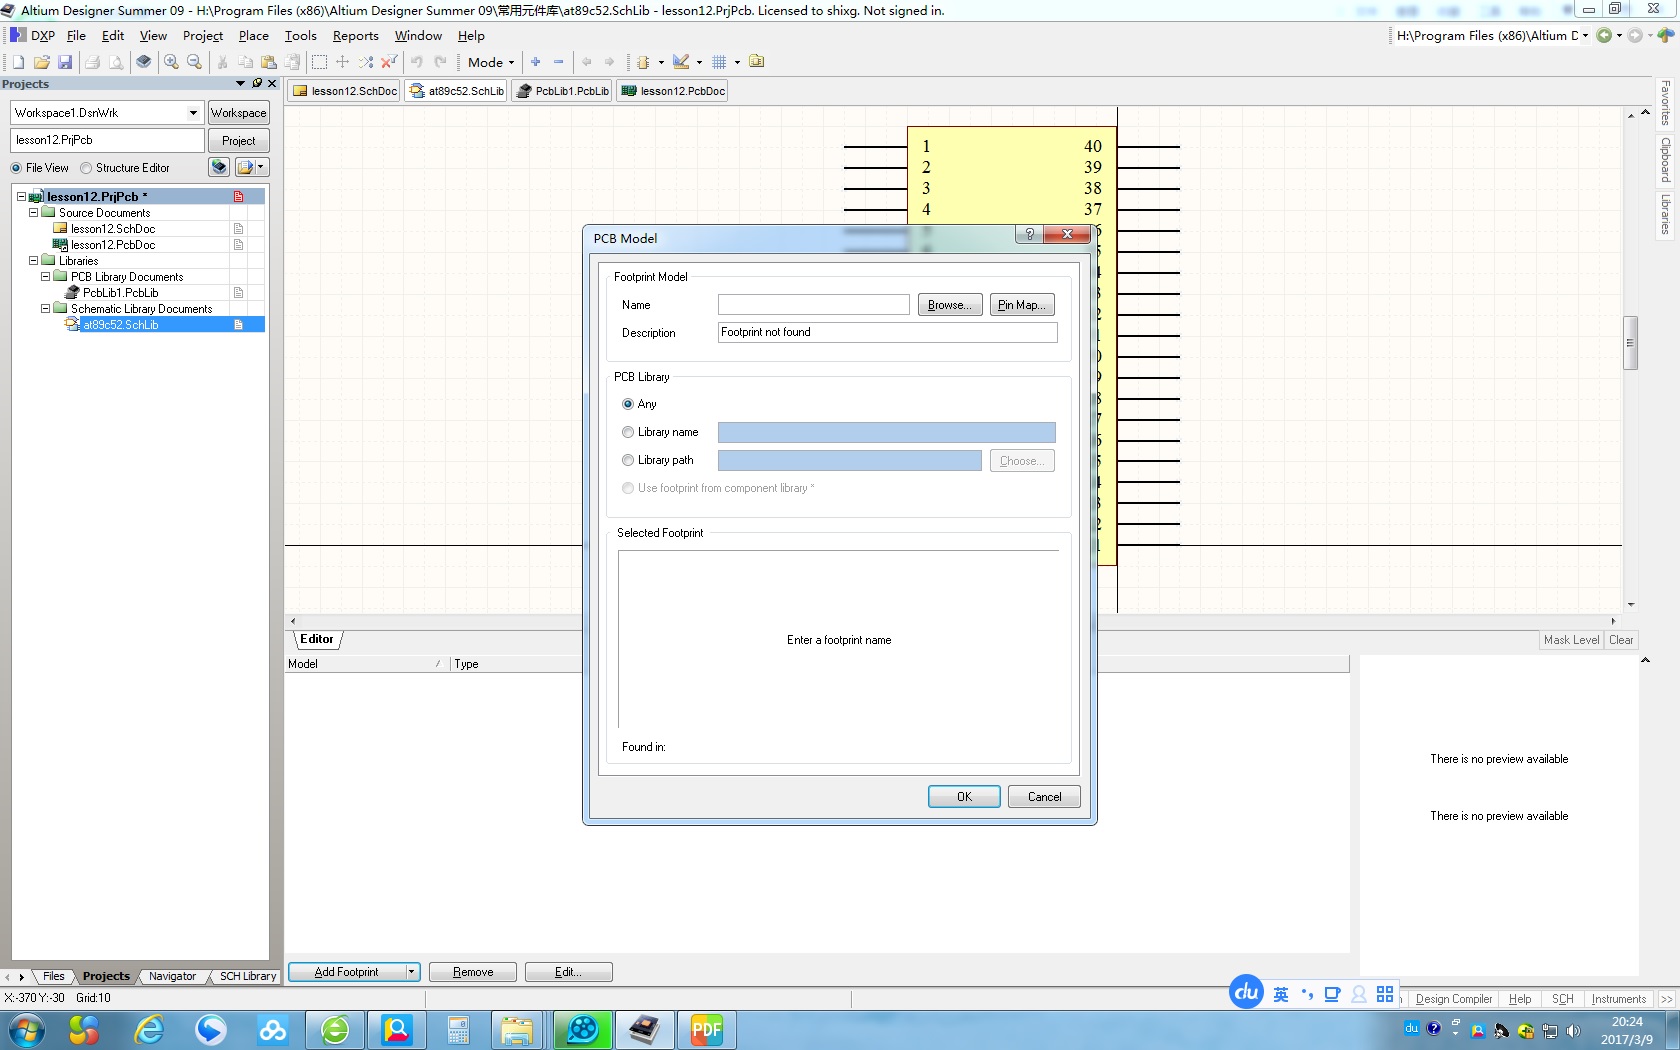
Task: Save the current document with the floppy disk icon
Action: tap(65, 62)
